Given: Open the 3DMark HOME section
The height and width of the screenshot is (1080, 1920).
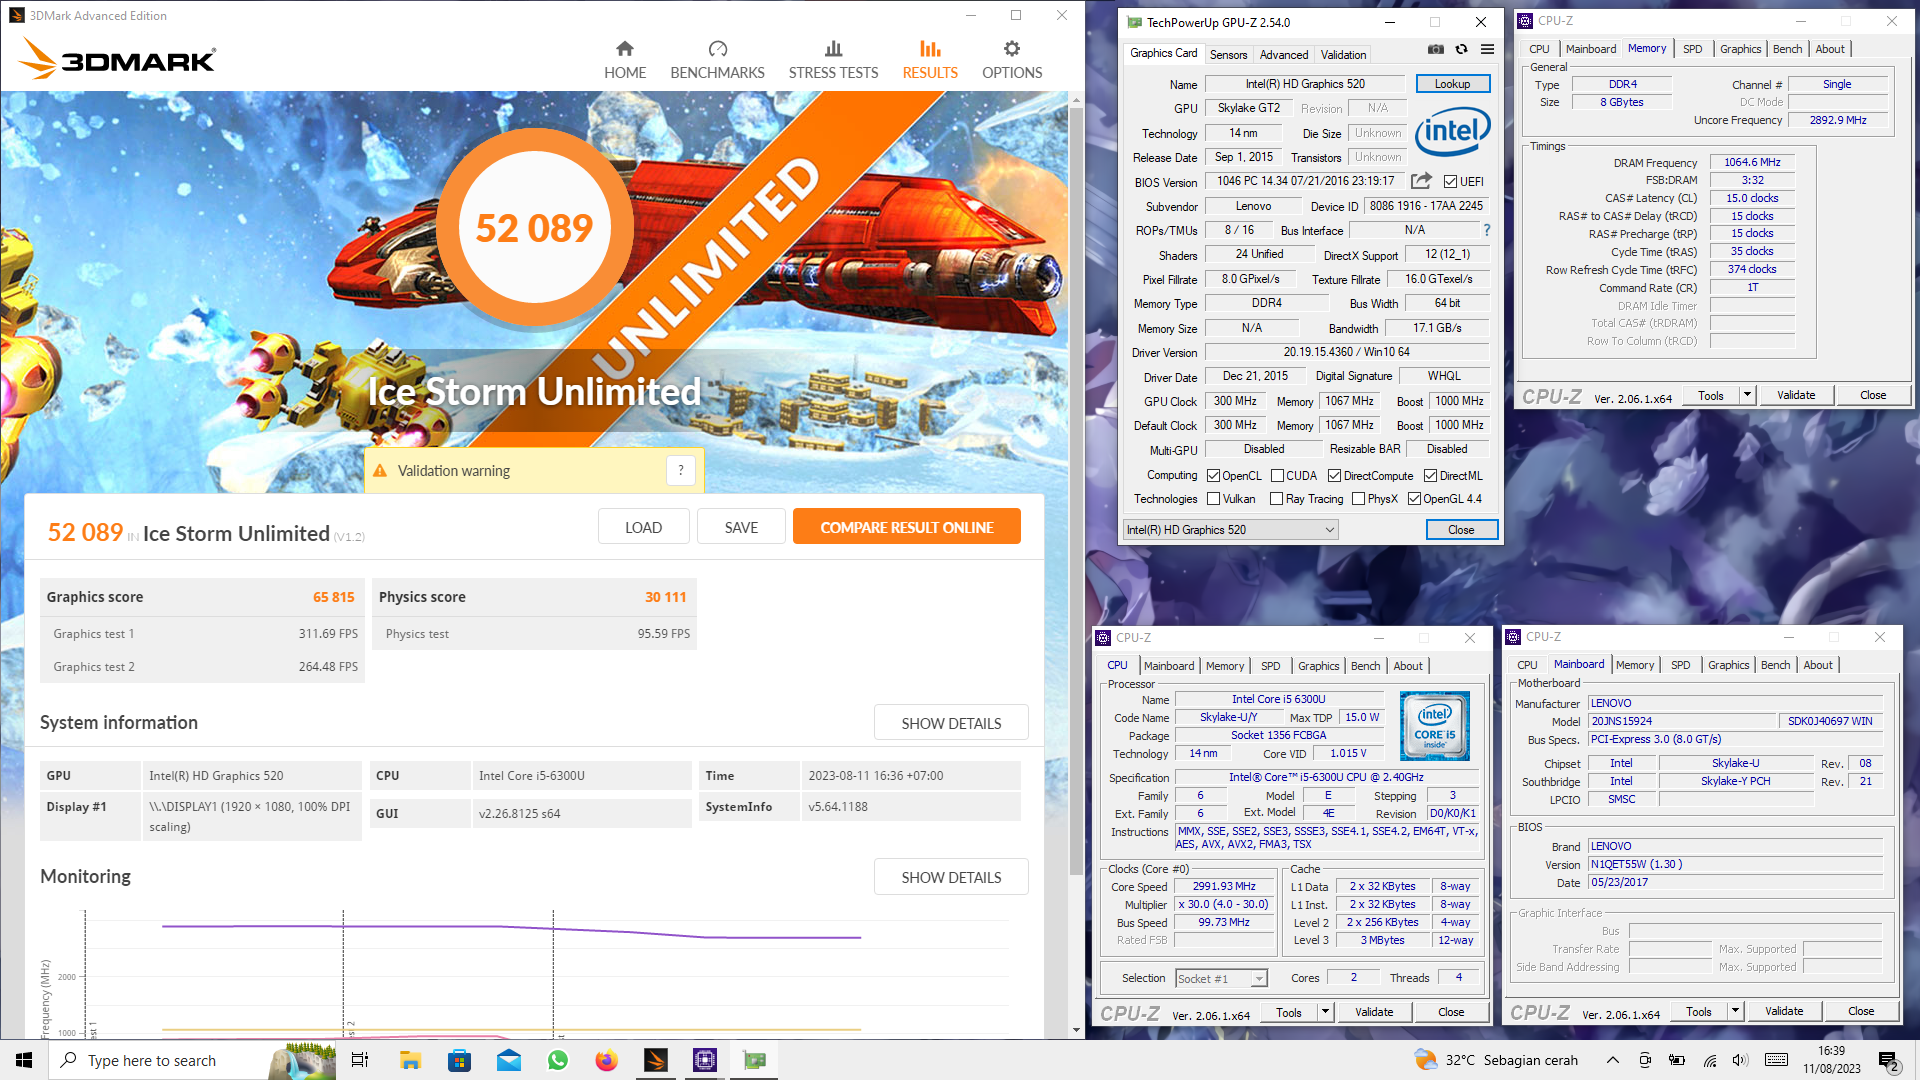Looking at the screenshot, I should point(624,60).
